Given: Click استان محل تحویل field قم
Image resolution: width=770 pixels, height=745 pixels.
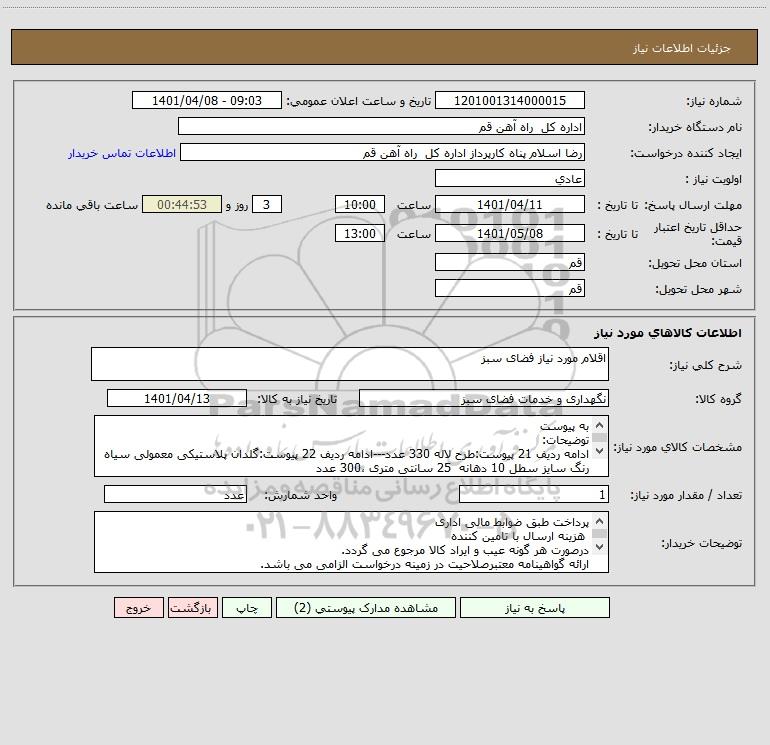Looking at the screenshot, I should (510, 262).
